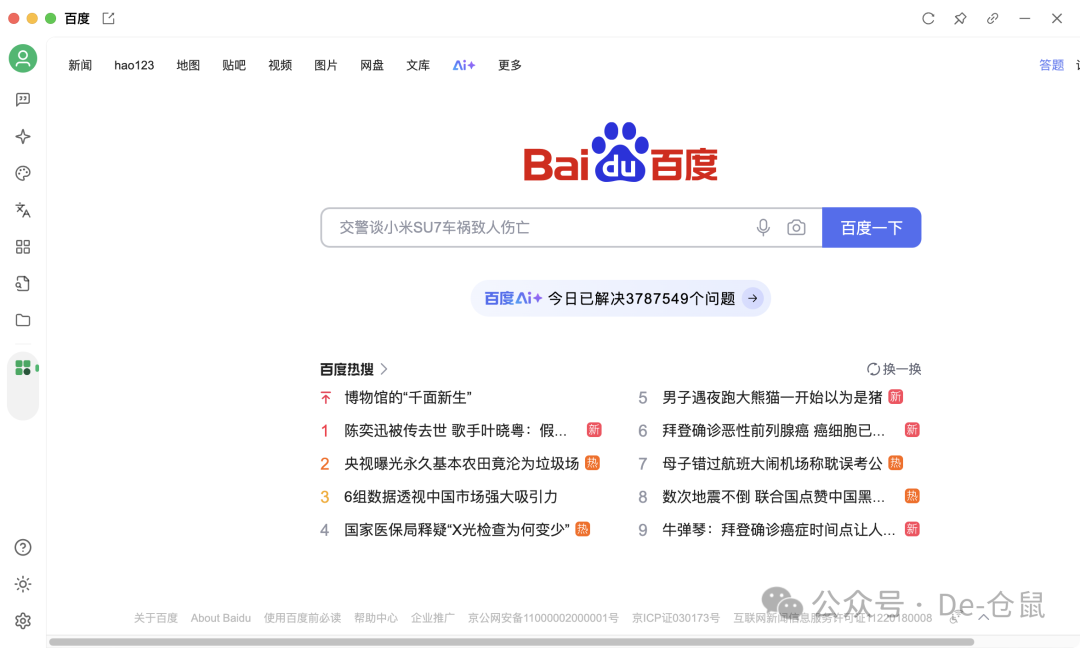Pin the window with pushpin icon

click(960, 19)
